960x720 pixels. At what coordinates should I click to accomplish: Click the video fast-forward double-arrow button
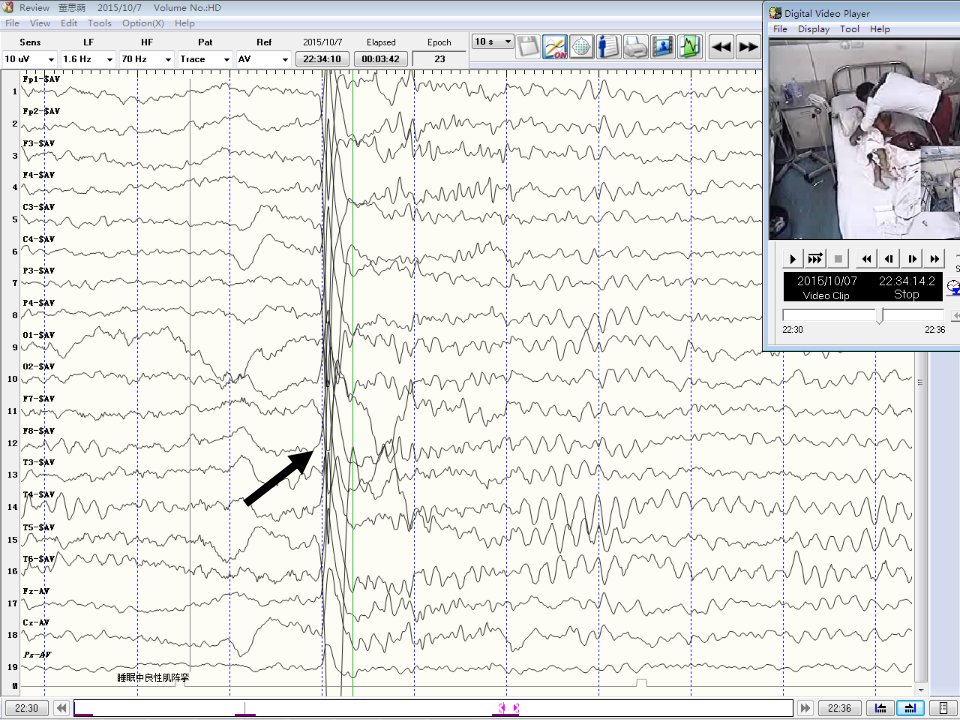click(934, 259)
